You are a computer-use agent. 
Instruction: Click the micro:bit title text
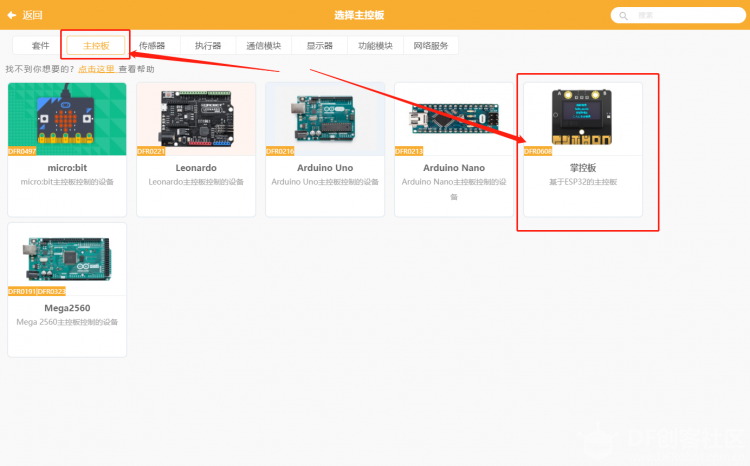pyautogui.click(x=67, y=168)
